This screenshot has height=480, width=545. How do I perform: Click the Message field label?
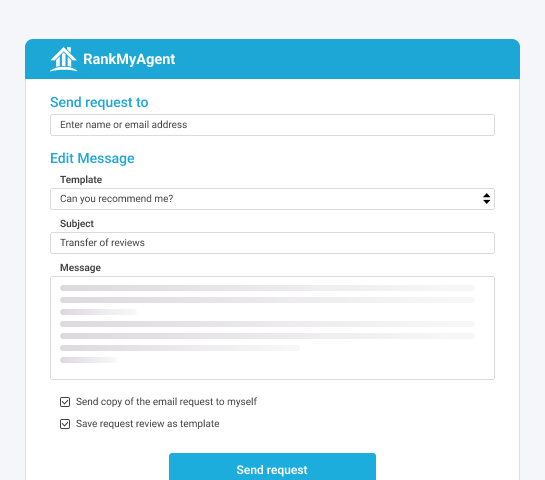[80, 268]
